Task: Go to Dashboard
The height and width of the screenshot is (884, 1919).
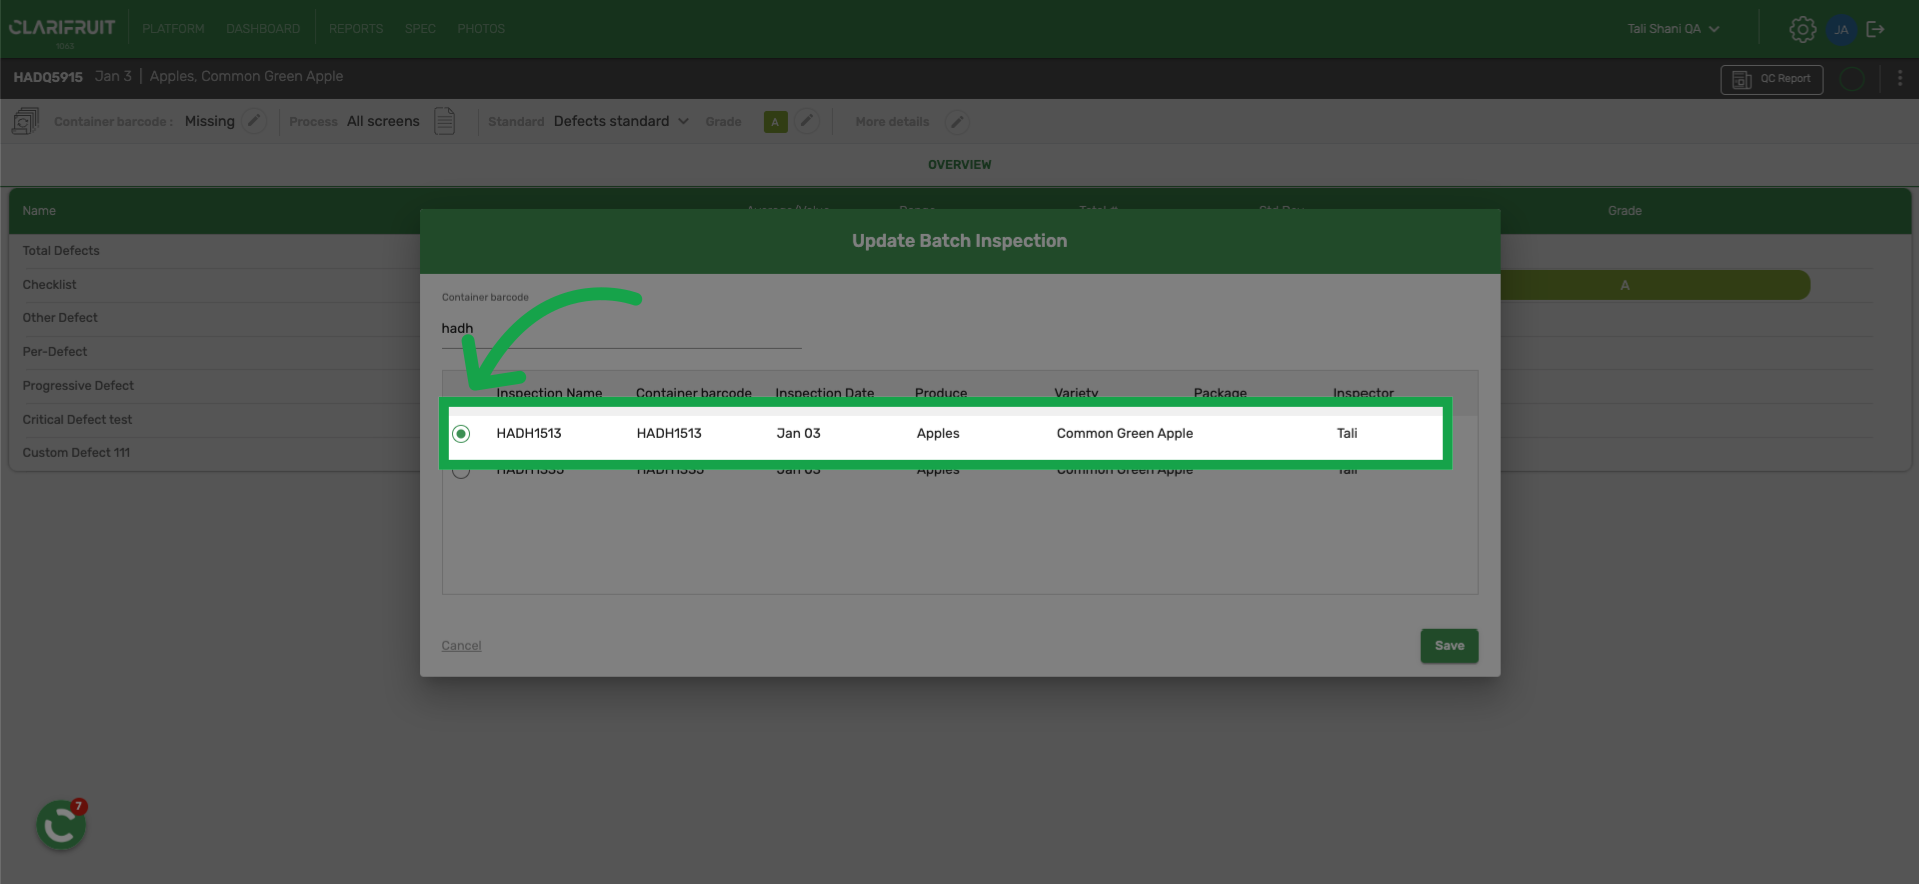Action: pyautogui.click(x=263, y=29)
